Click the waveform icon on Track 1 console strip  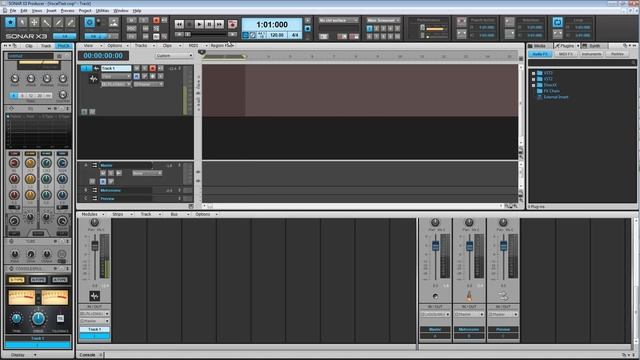click(94, 296)
